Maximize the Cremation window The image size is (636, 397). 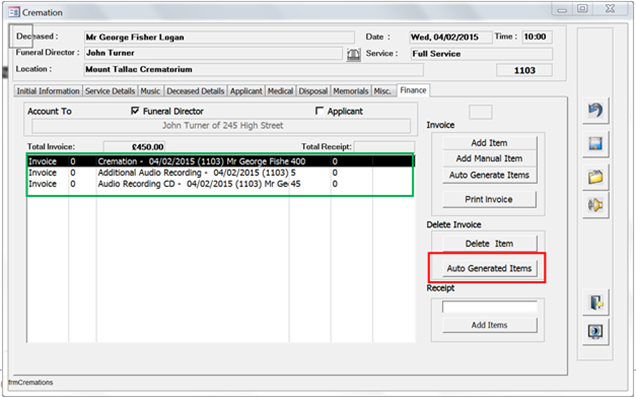point(582,9)
